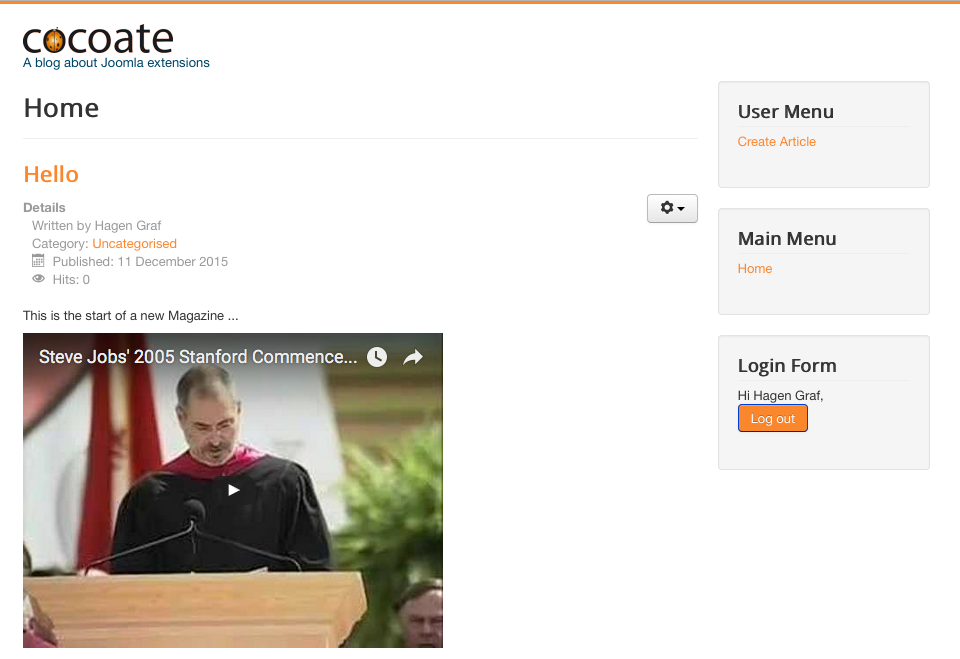Open the video title link
The height and width of the screenshot is (659, 960).
tap(198, 357)
